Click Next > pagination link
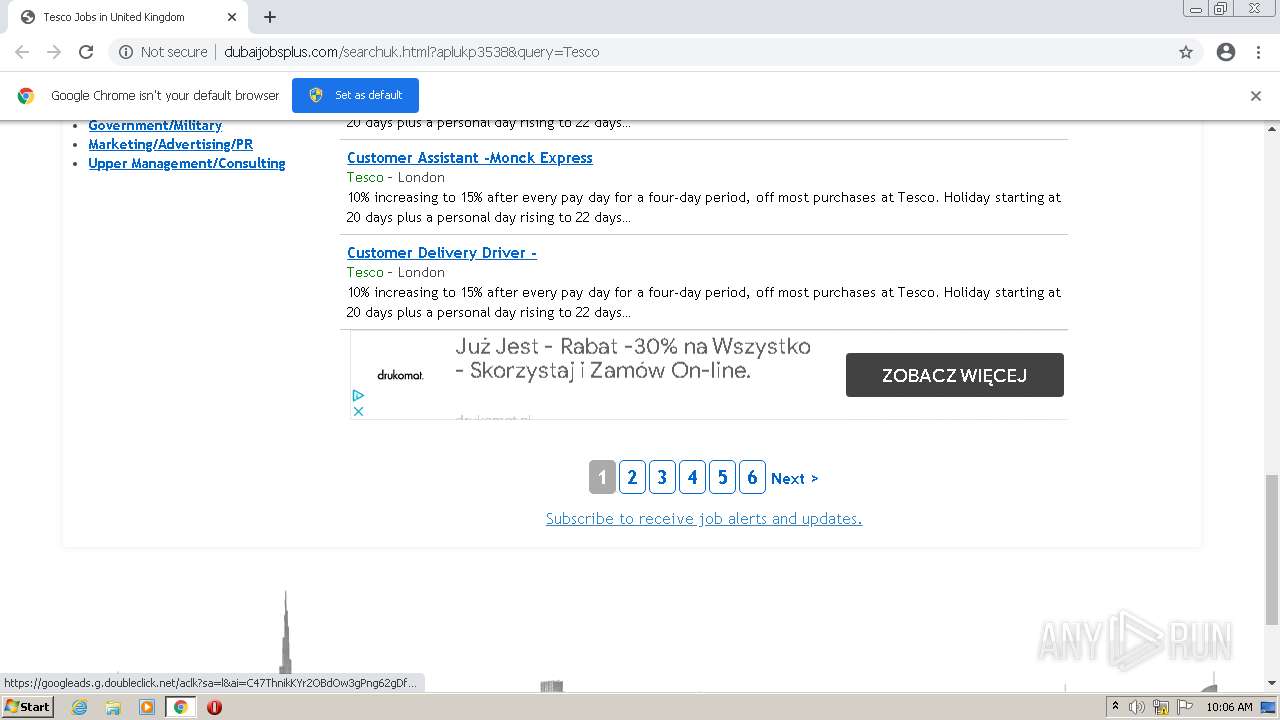 coord(795,479)
